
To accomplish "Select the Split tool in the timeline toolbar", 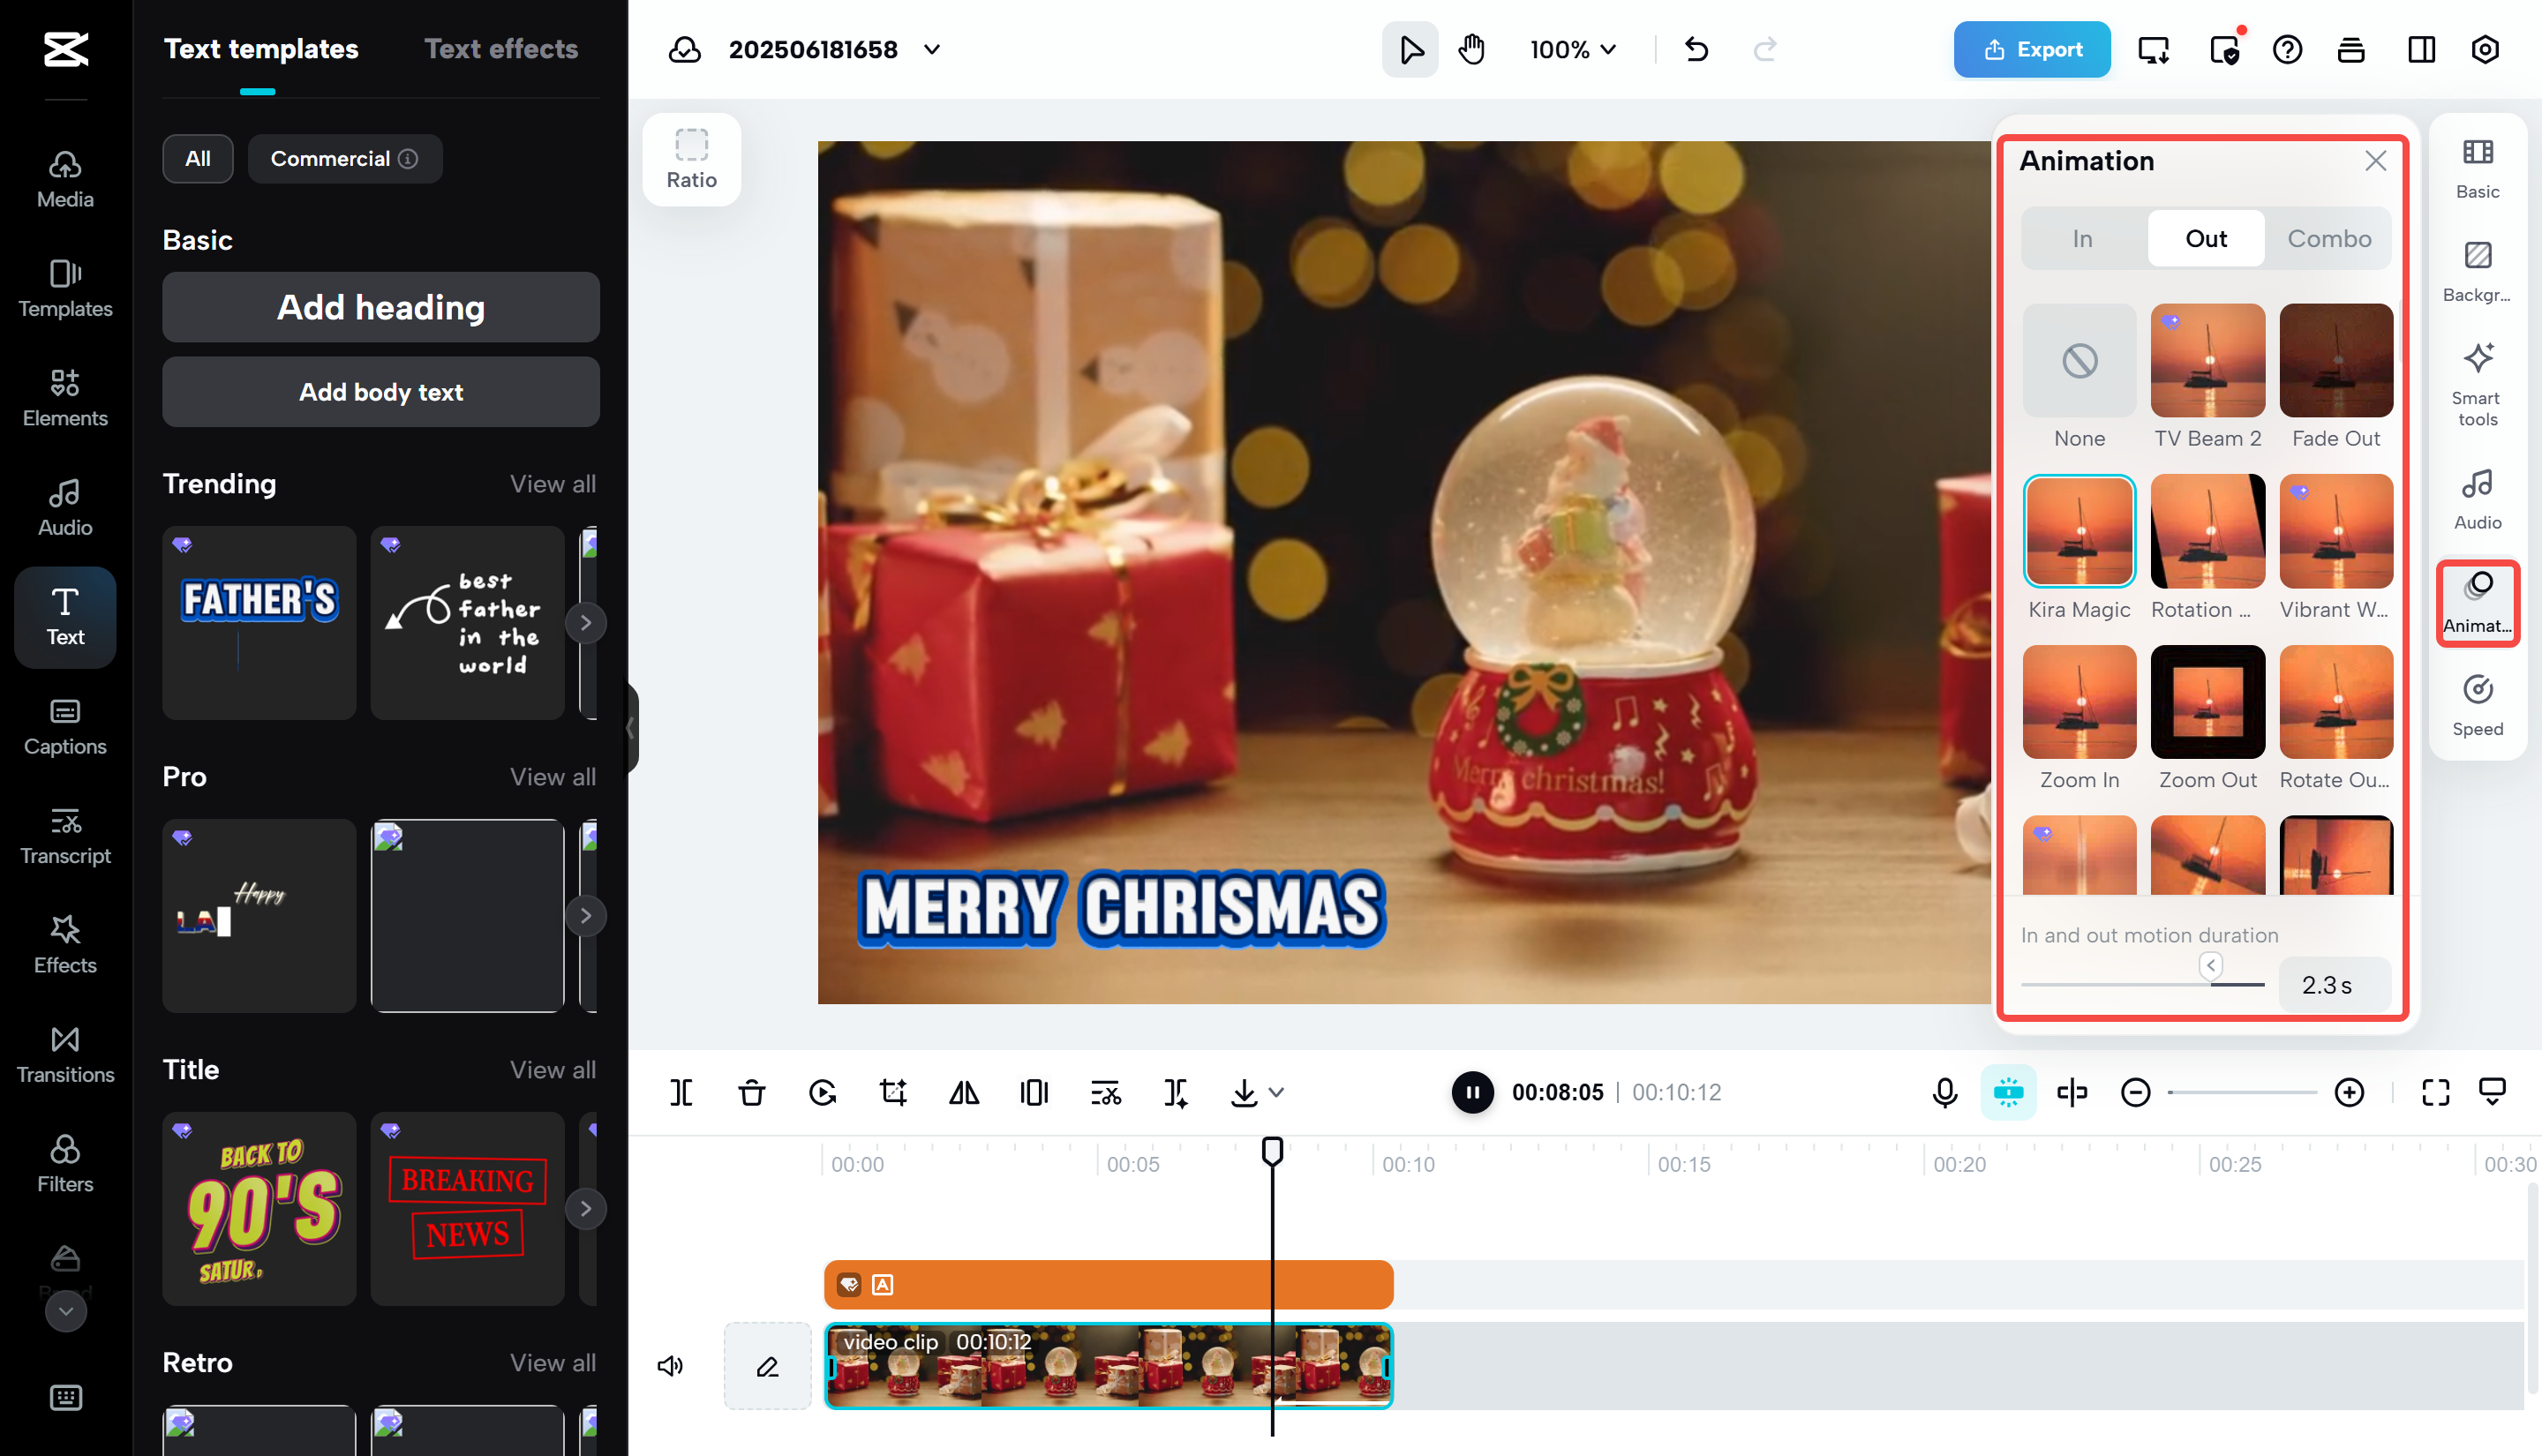I will 681,1092.
